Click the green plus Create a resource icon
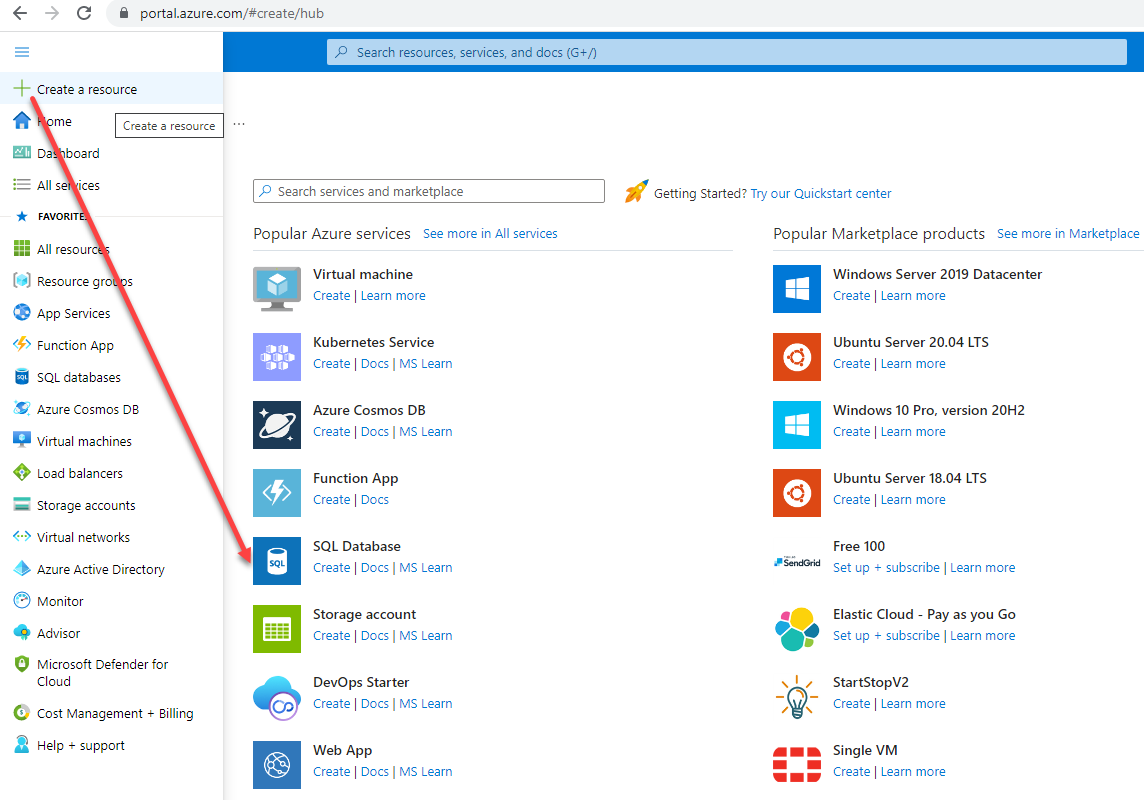The height and width of the screenshot is (800, 1144). pyautogui.click(x=22, y=89)
